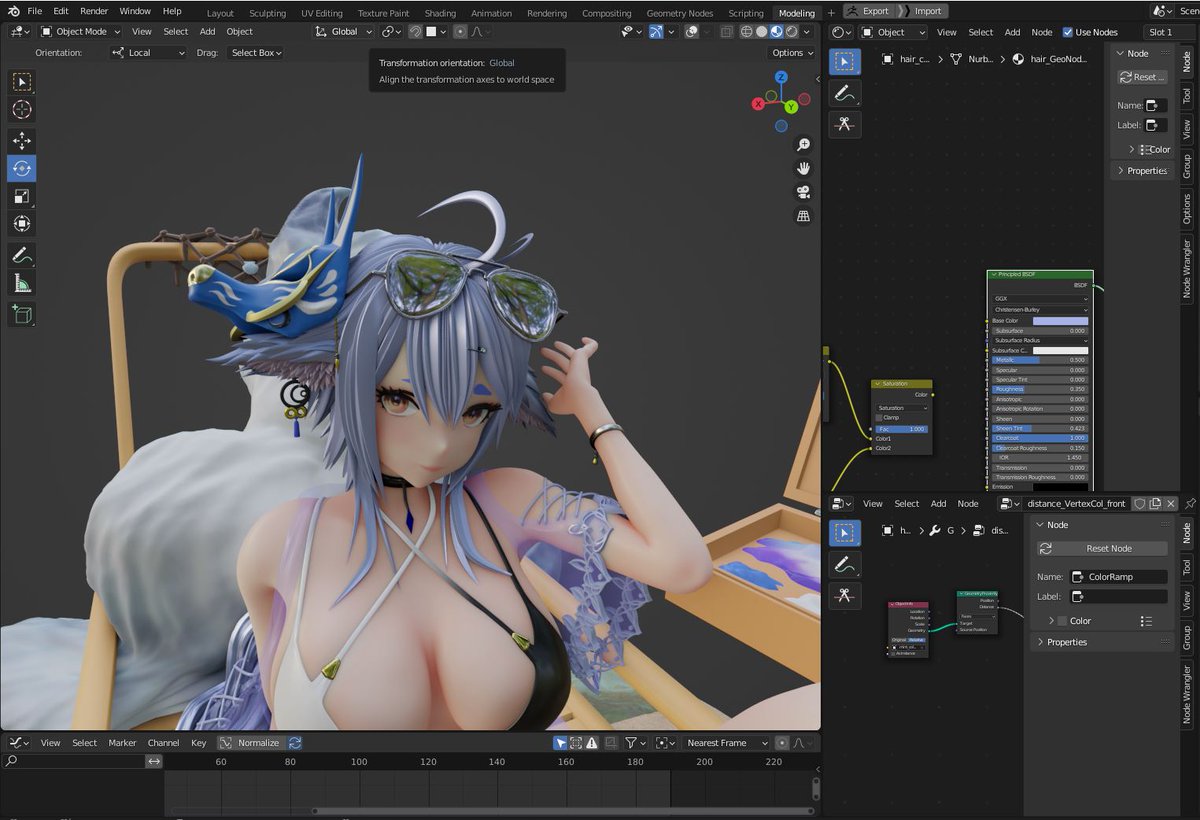Select the Links Cut scissors tool in shader editor
1200x820 pixels.
pyautogui.click(x=845, y=125)
